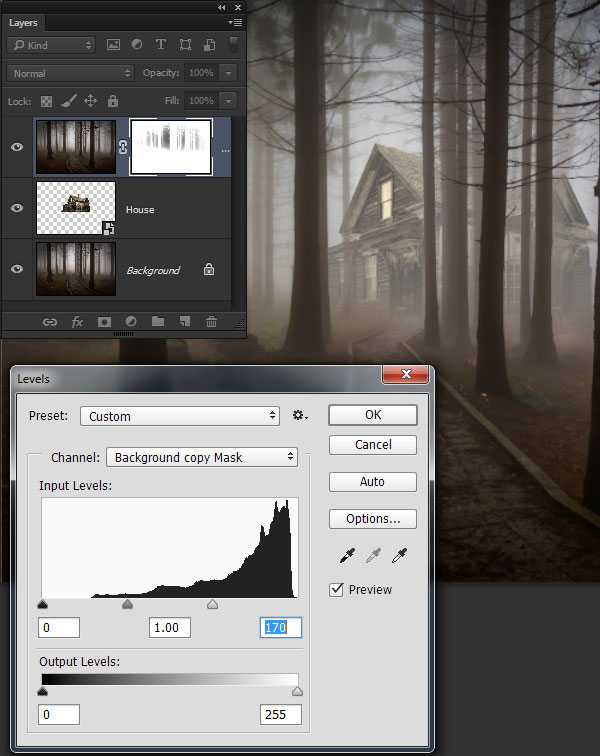Lock image pixels brush icon

(68, 101)
